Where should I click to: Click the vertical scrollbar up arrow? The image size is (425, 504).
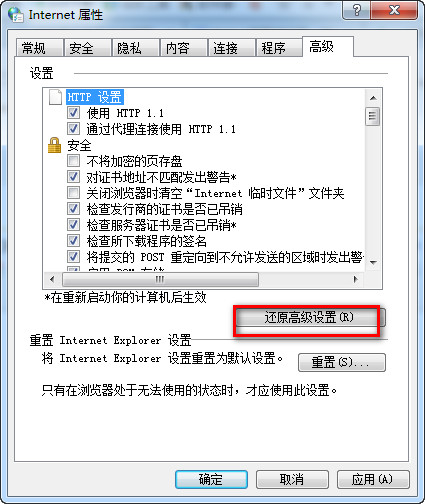pos(373,98)
